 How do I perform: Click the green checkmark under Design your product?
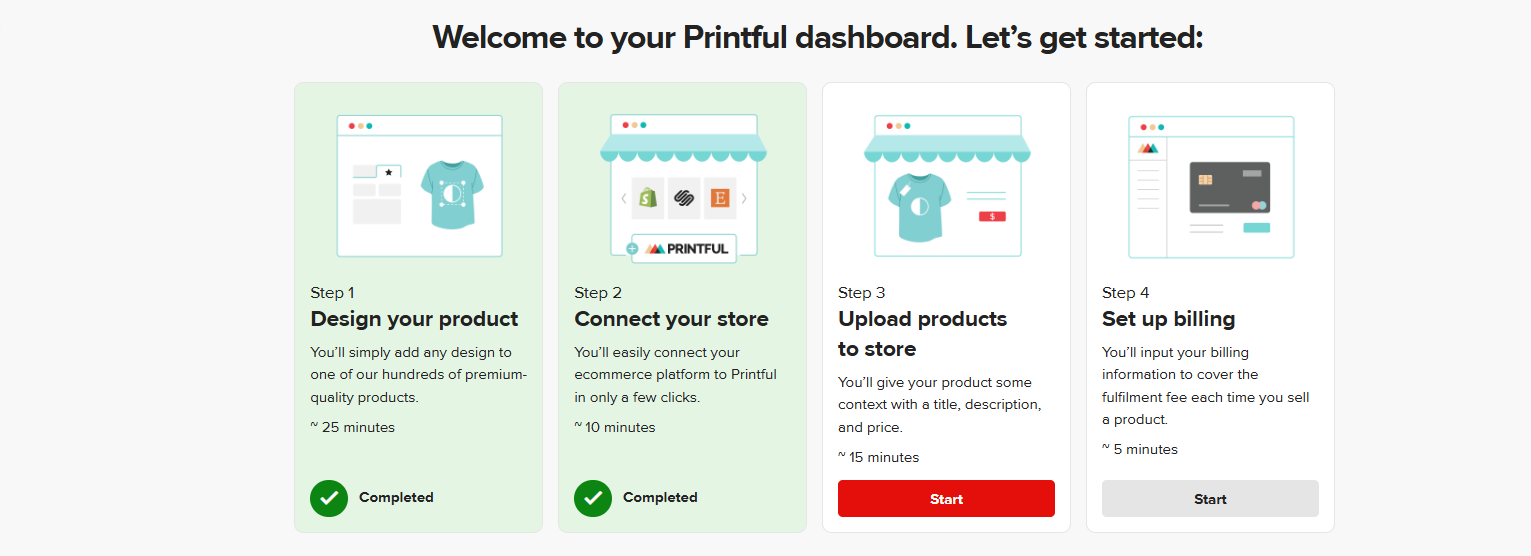329,498
